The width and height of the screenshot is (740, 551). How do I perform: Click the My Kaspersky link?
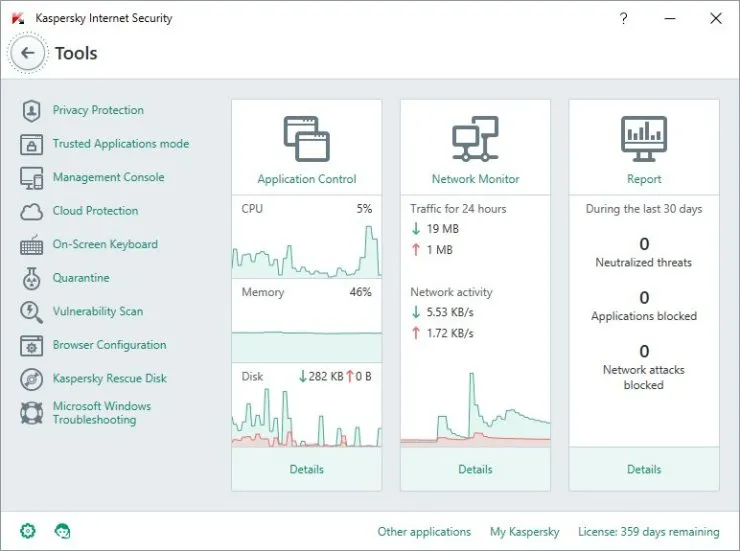click(x=524, y=532)
